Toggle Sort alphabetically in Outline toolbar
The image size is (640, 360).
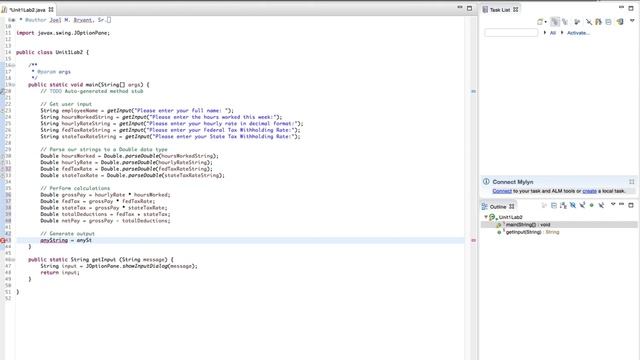point(563,205)
